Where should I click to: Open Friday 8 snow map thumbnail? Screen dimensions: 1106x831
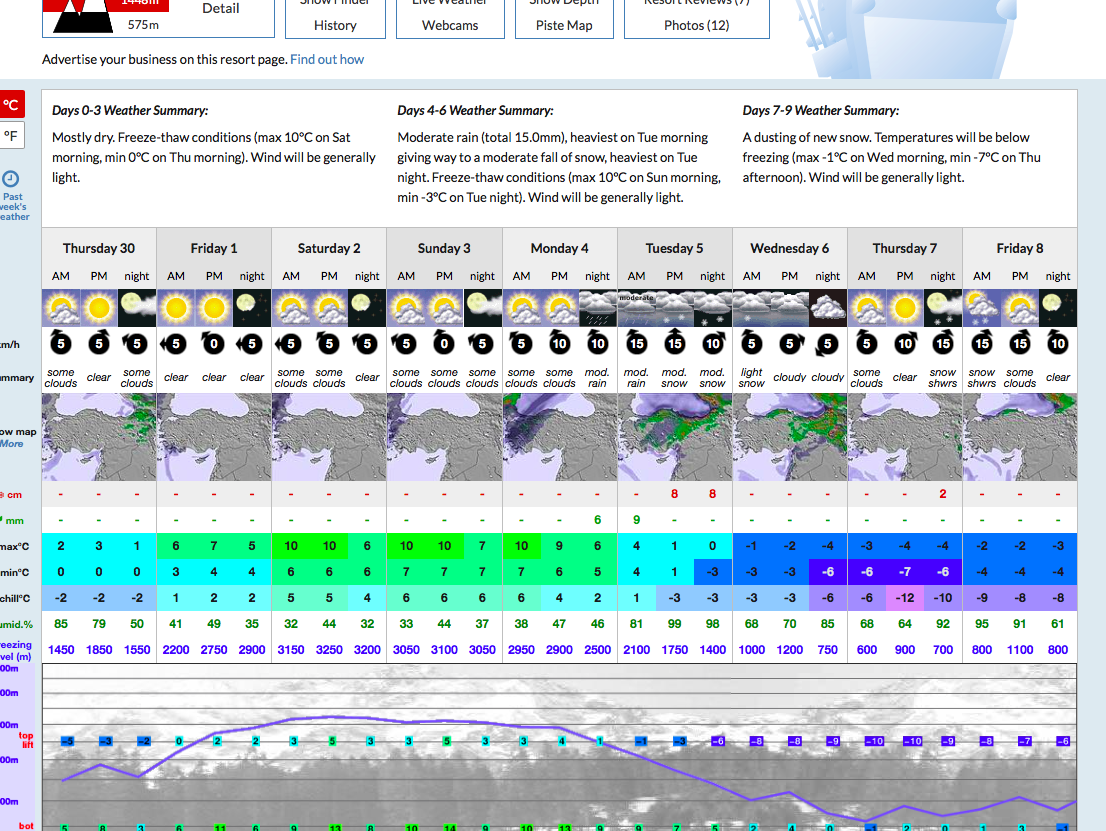[1020, 437]
